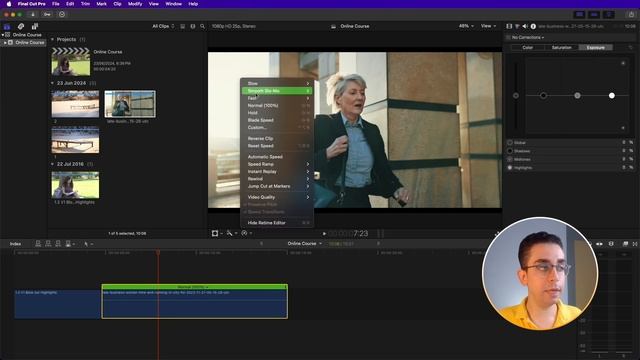Image resolution: width=640 pixels, height=360 pixels.
Task: Open the transform tool dropdown icon
Action: pyautogui.click(x=217, y=233)
